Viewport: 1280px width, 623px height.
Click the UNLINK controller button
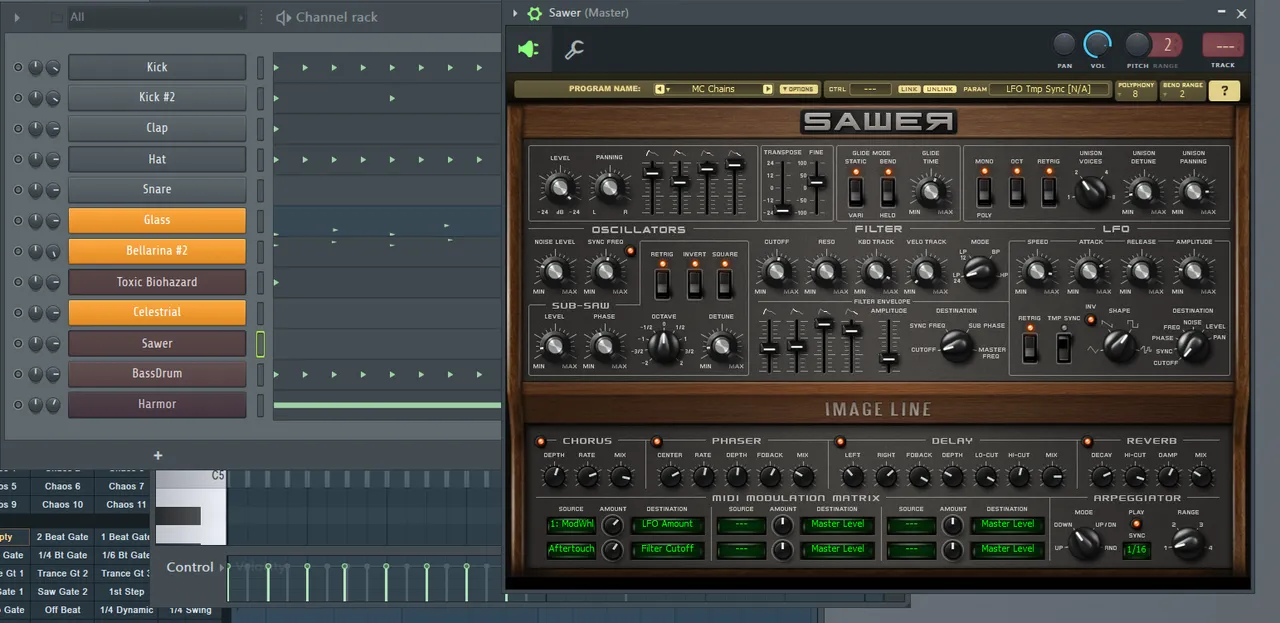(939, 89)
